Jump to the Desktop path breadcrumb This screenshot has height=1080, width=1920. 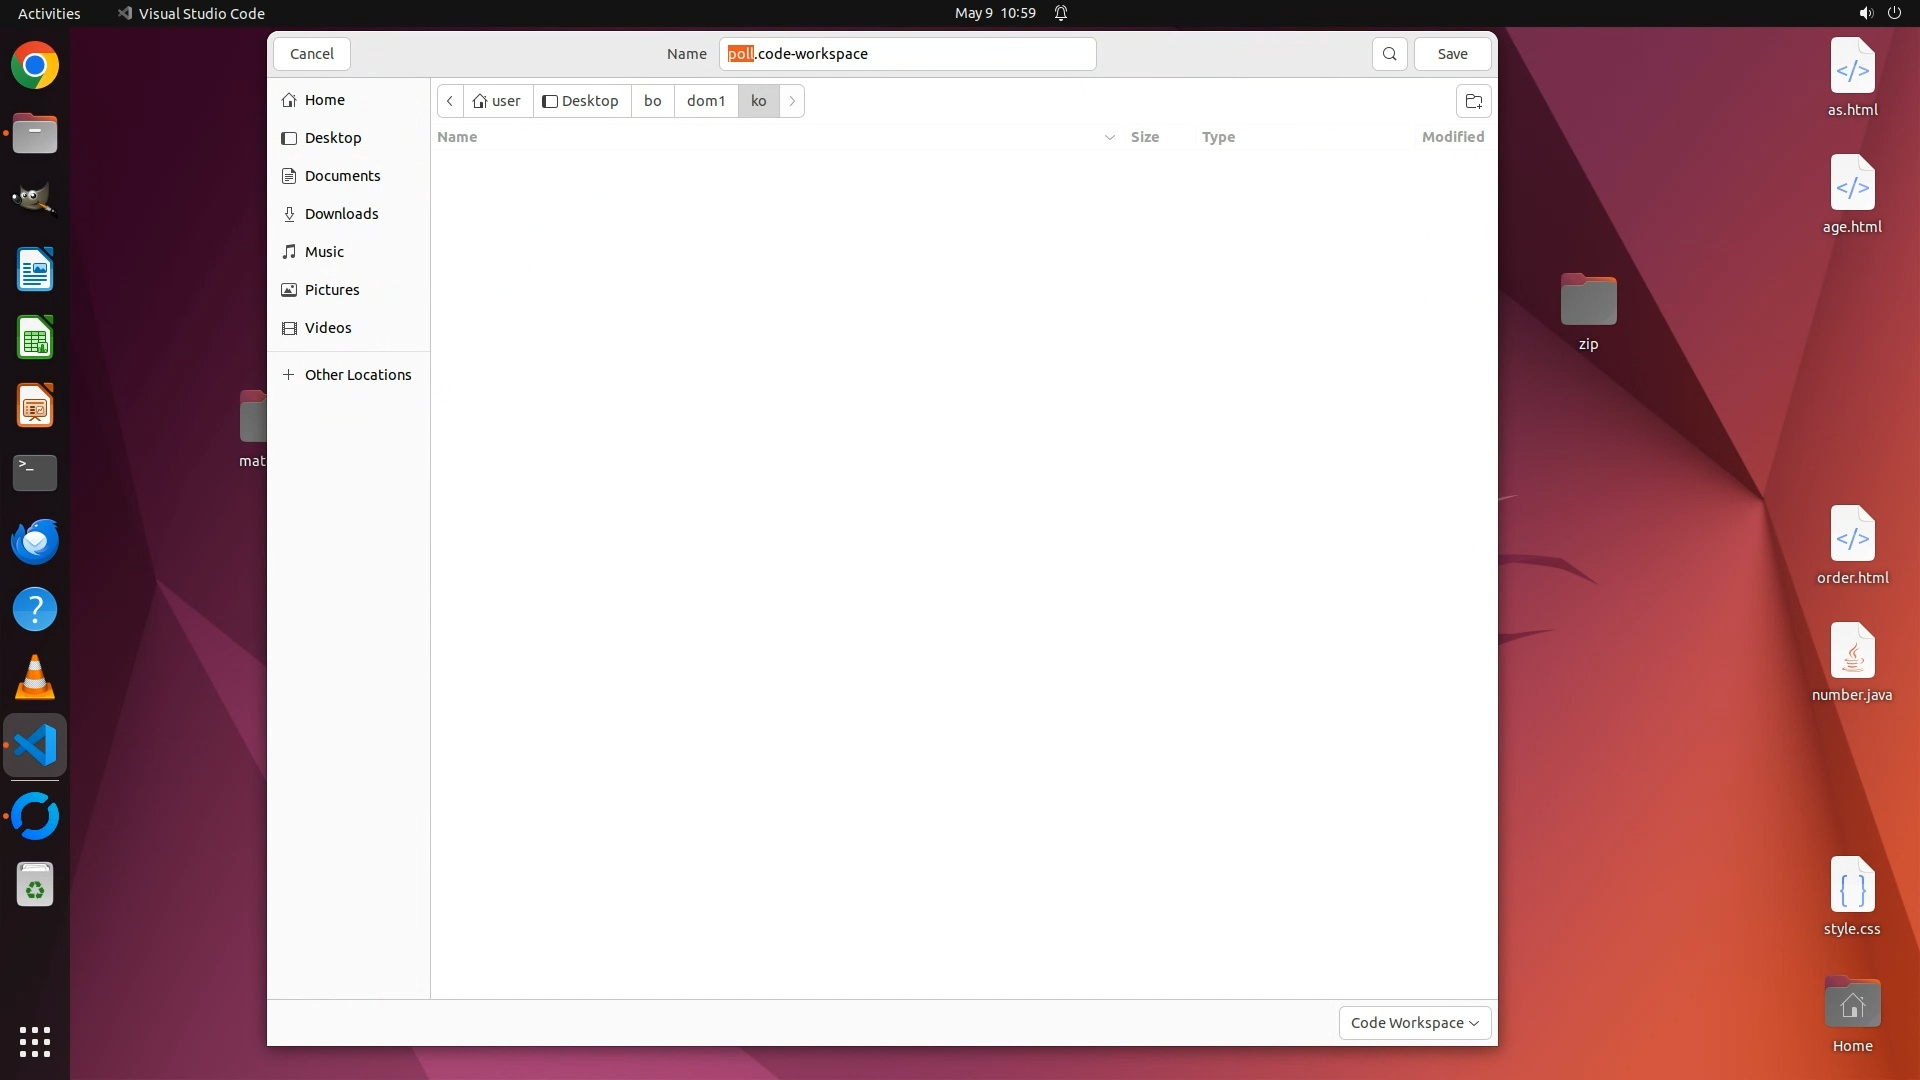pos(581,101)
